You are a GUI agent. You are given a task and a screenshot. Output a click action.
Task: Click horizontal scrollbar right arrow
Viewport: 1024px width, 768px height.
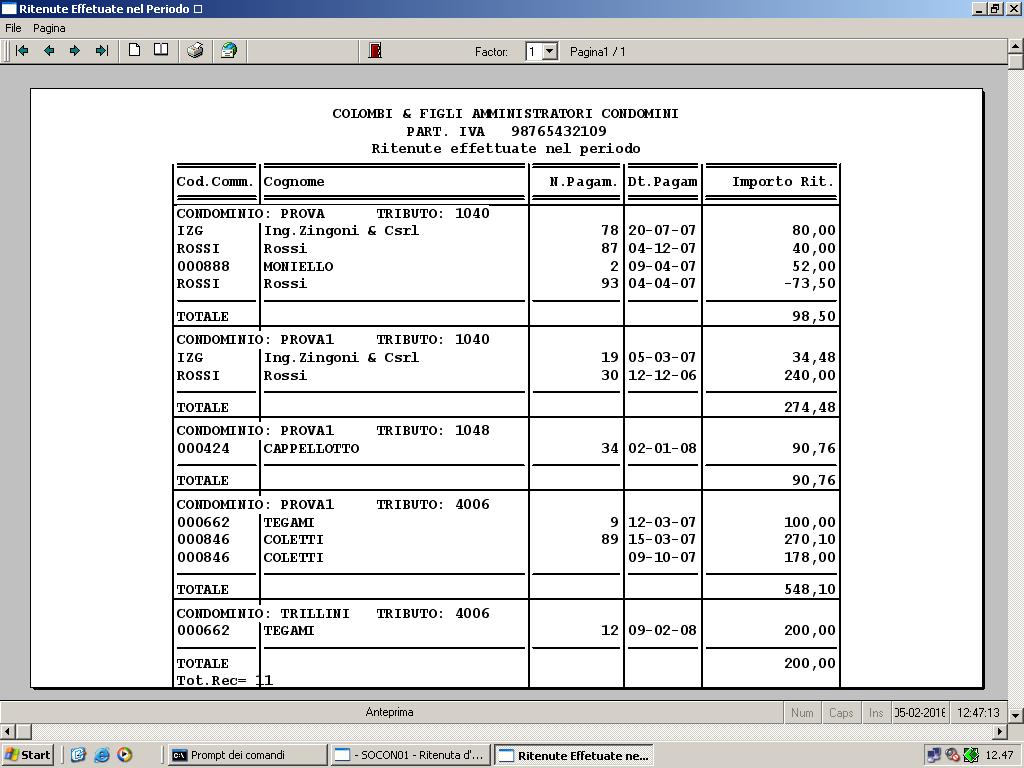tap(1000, 731)
